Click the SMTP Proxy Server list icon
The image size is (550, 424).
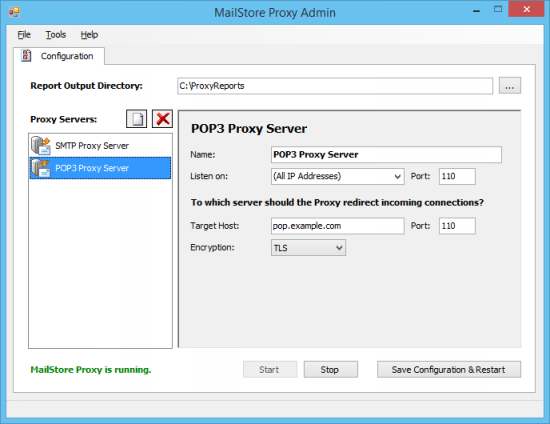click(x=41, y=146)
